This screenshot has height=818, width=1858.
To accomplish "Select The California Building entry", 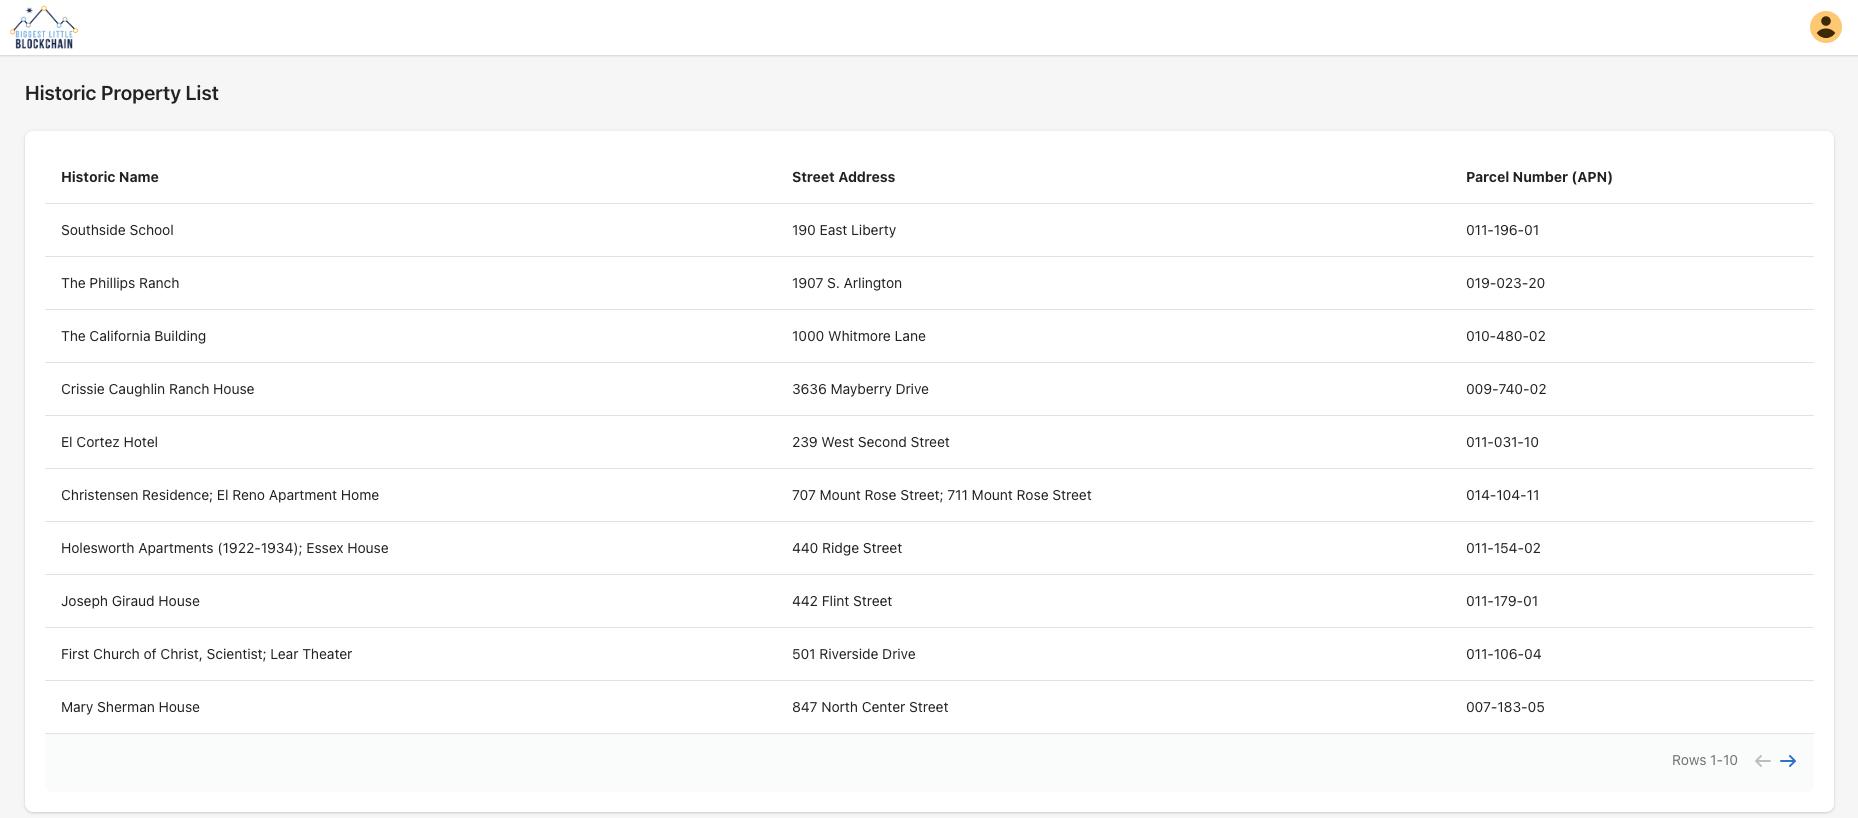I will (133, 336).
